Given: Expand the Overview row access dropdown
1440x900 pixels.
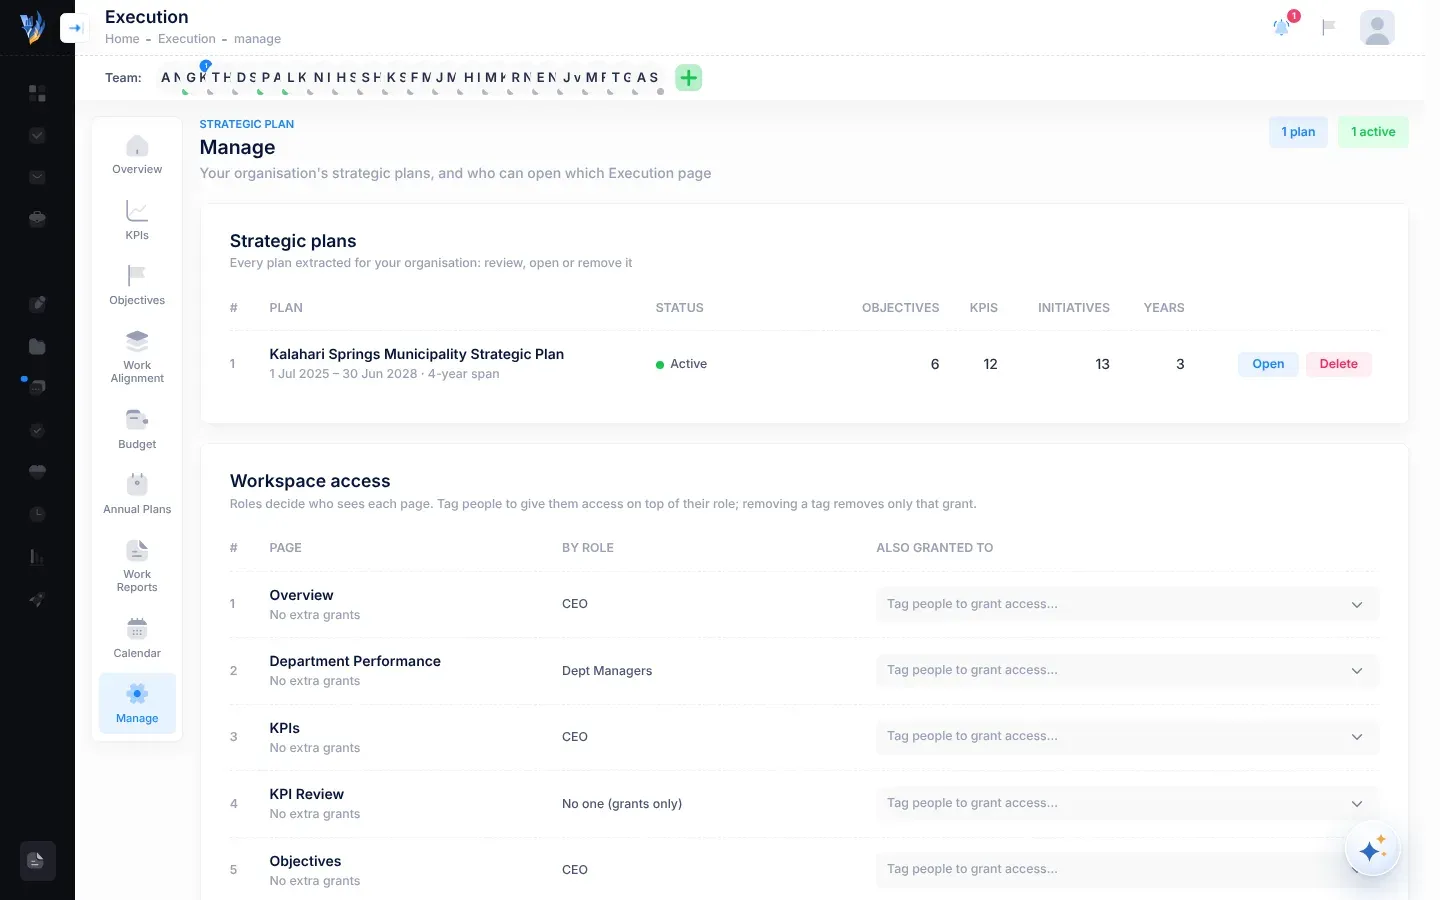Looking at the screenshot, I should pos(1127,604).
